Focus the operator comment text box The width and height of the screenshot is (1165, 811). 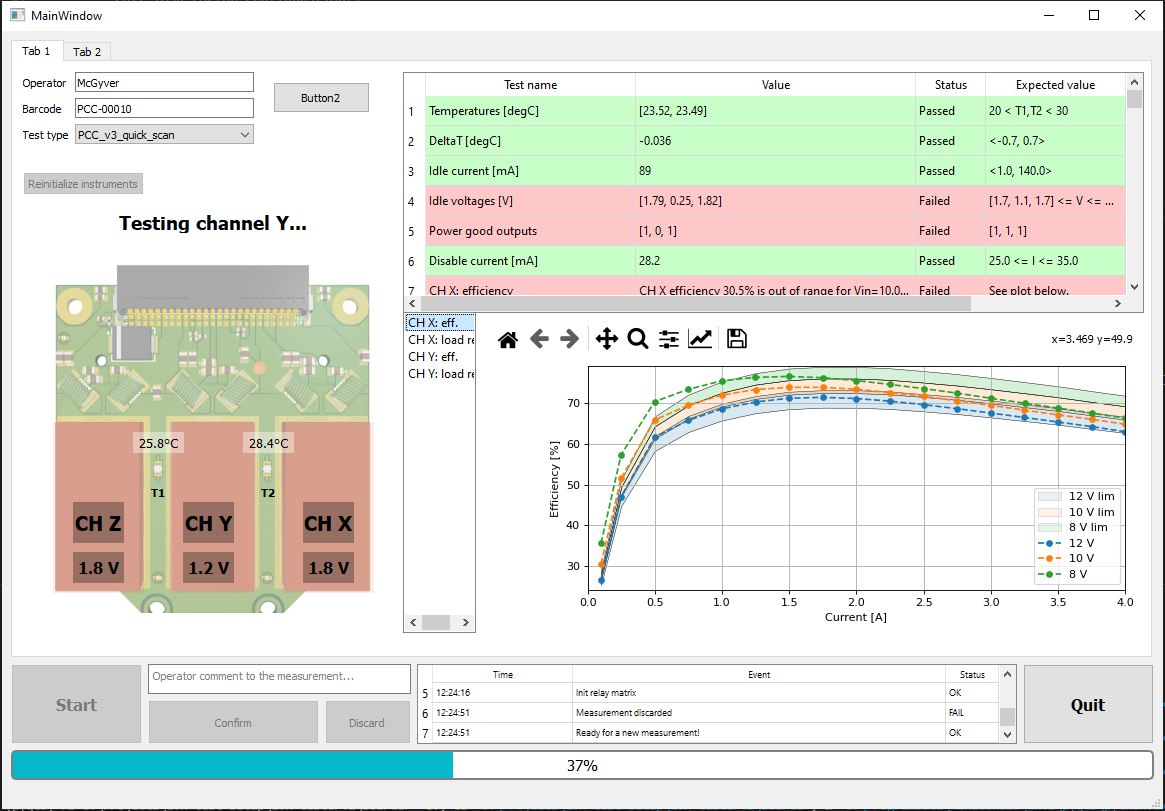click(x=279, y=677)
